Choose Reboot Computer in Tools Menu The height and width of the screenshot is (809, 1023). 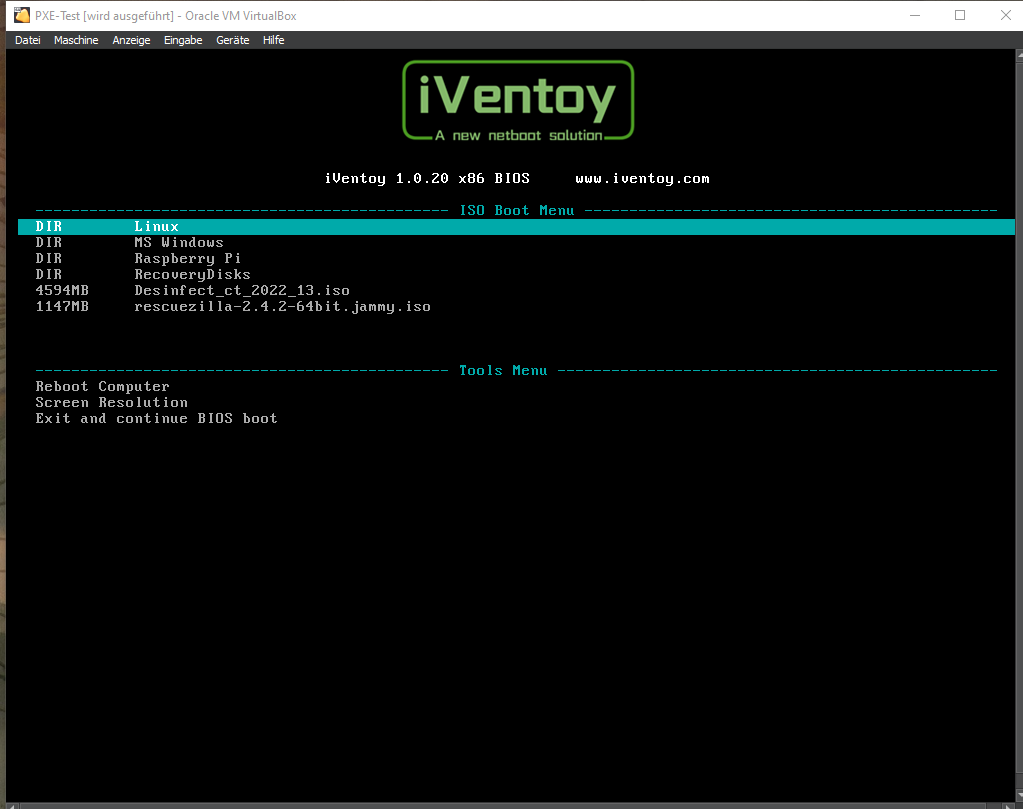102,386
